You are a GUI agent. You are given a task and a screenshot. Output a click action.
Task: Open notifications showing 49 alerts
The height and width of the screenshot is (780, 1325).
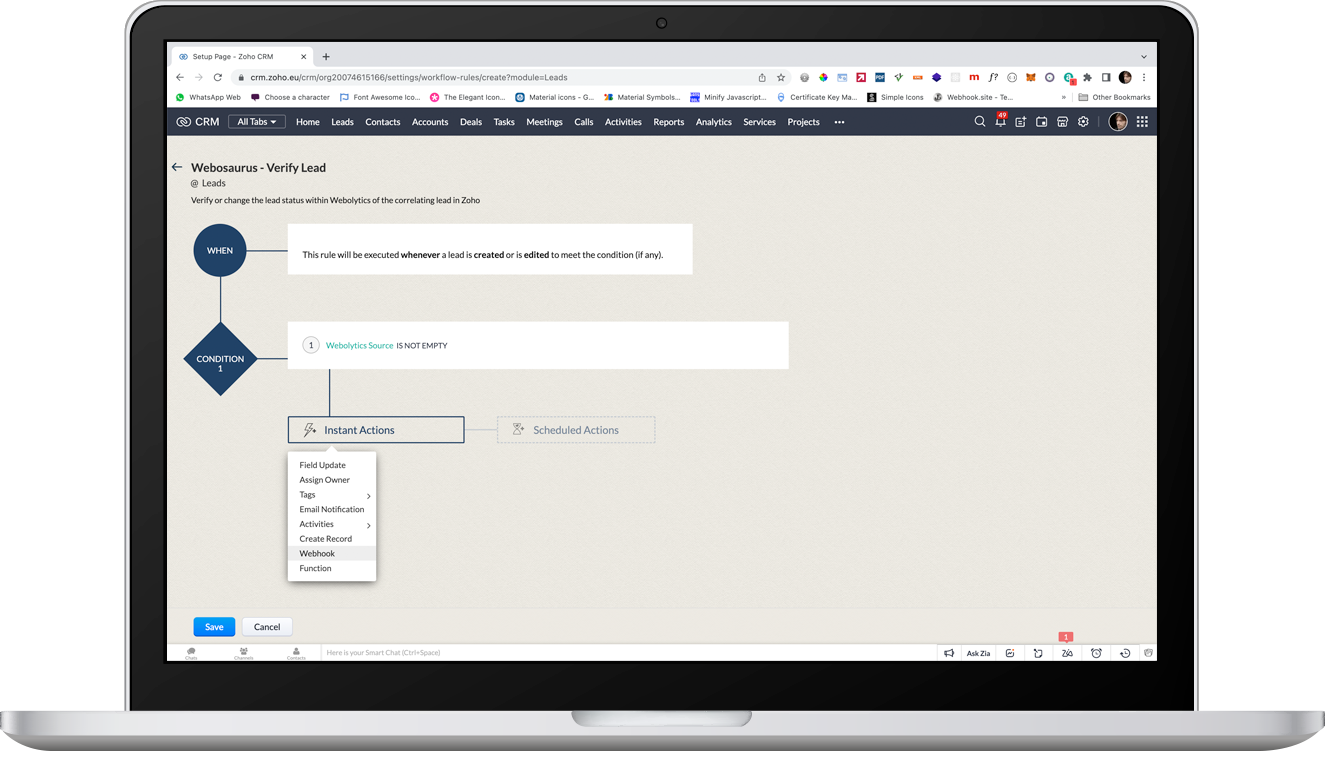1001,122
